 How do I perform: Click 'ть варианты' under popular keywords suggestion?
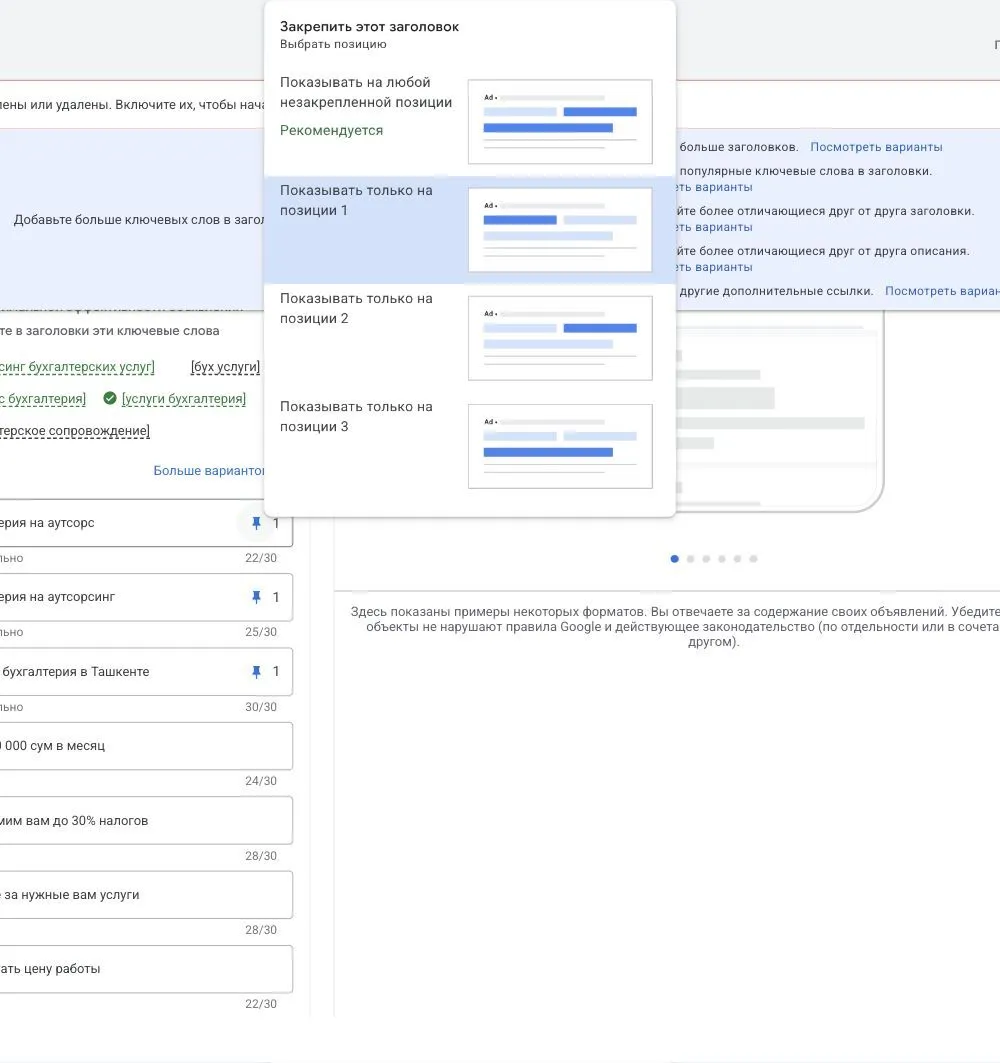point(714,187)
